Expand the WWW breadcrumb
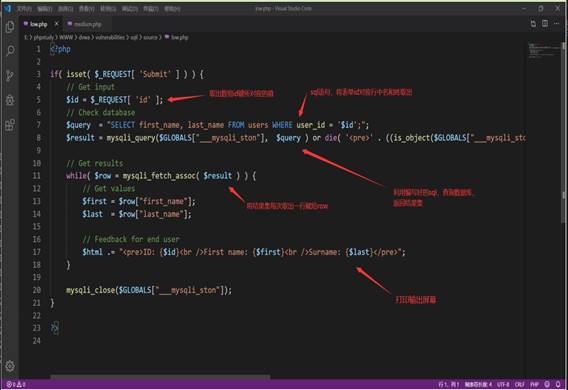568x390 pixels. (x=66, y=37)
